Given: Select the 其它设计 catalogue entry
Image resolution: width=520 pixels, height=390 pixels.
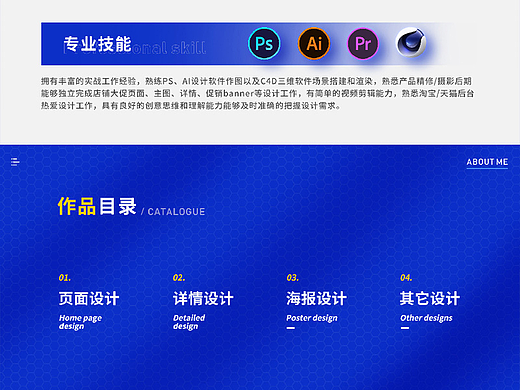Looking at the screenshot, I should tap(430, 298).
